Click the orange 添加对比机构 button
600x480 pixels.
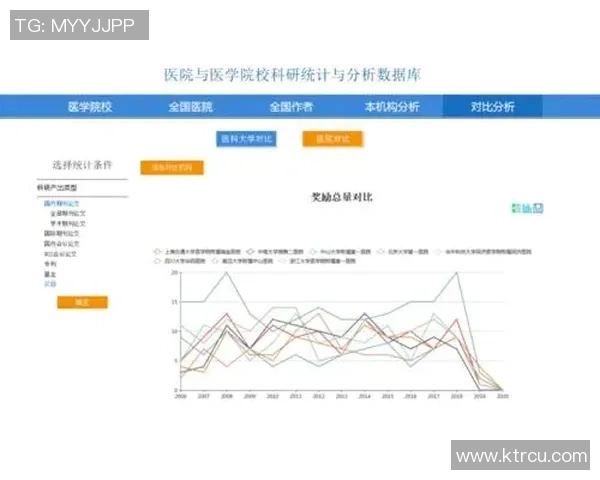click(x=172, y=168)
